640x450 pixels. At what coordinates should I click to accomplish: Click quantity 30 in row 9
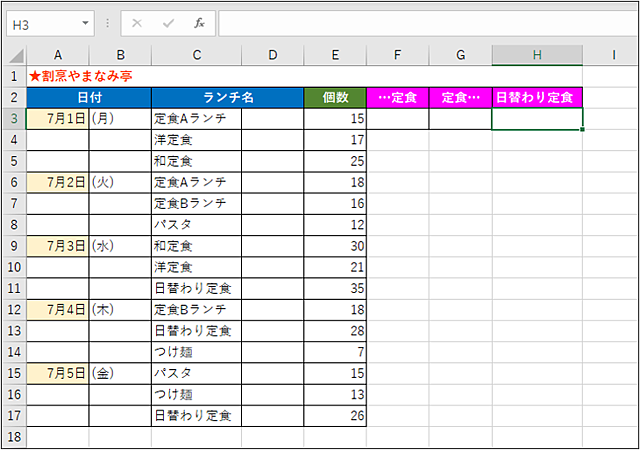click(x=335, y=246)
